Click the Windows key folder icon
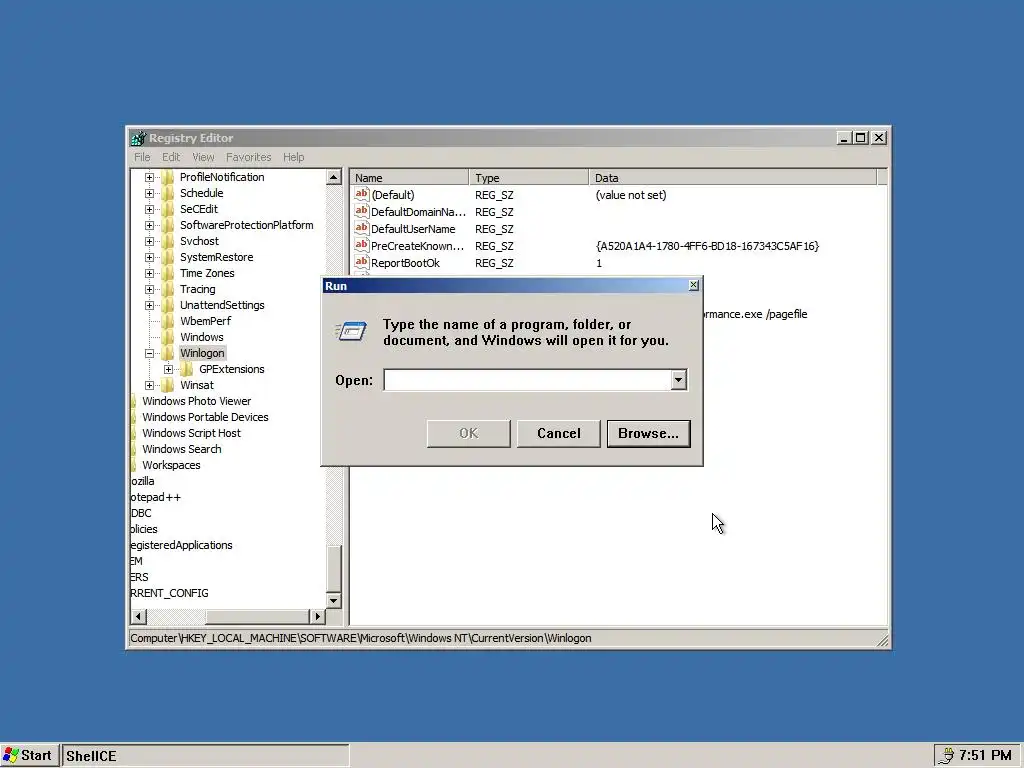1024x768 pixels. pyautogui.click(x=168, y=337)
